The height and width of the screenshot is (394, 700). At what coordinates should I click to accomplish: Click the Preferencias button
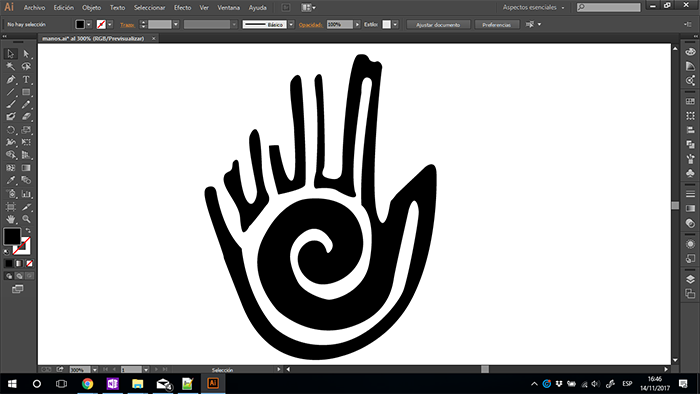point(496,25)
